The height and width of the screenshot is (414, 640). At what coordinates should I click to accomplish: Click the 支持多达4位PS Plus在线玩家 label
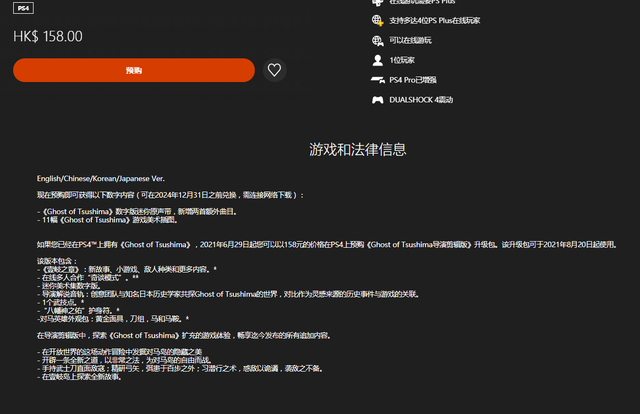[435, 20]
